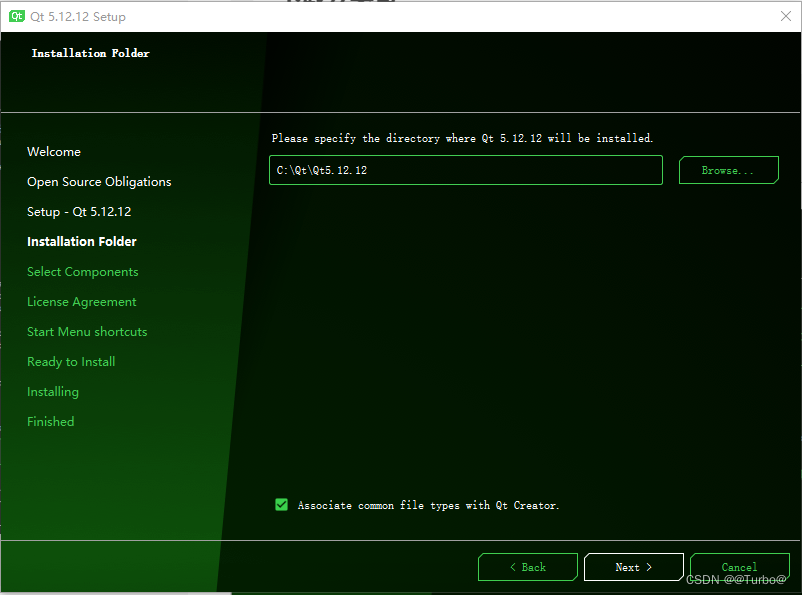This screenshot has height=595, width=802.
Task: Return to previous page with Back
Action: (x=528, y=567)
